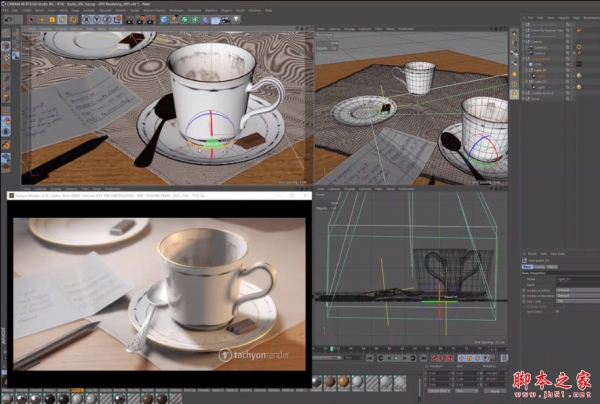Collapse the Light_01 group

click(527, 70)
